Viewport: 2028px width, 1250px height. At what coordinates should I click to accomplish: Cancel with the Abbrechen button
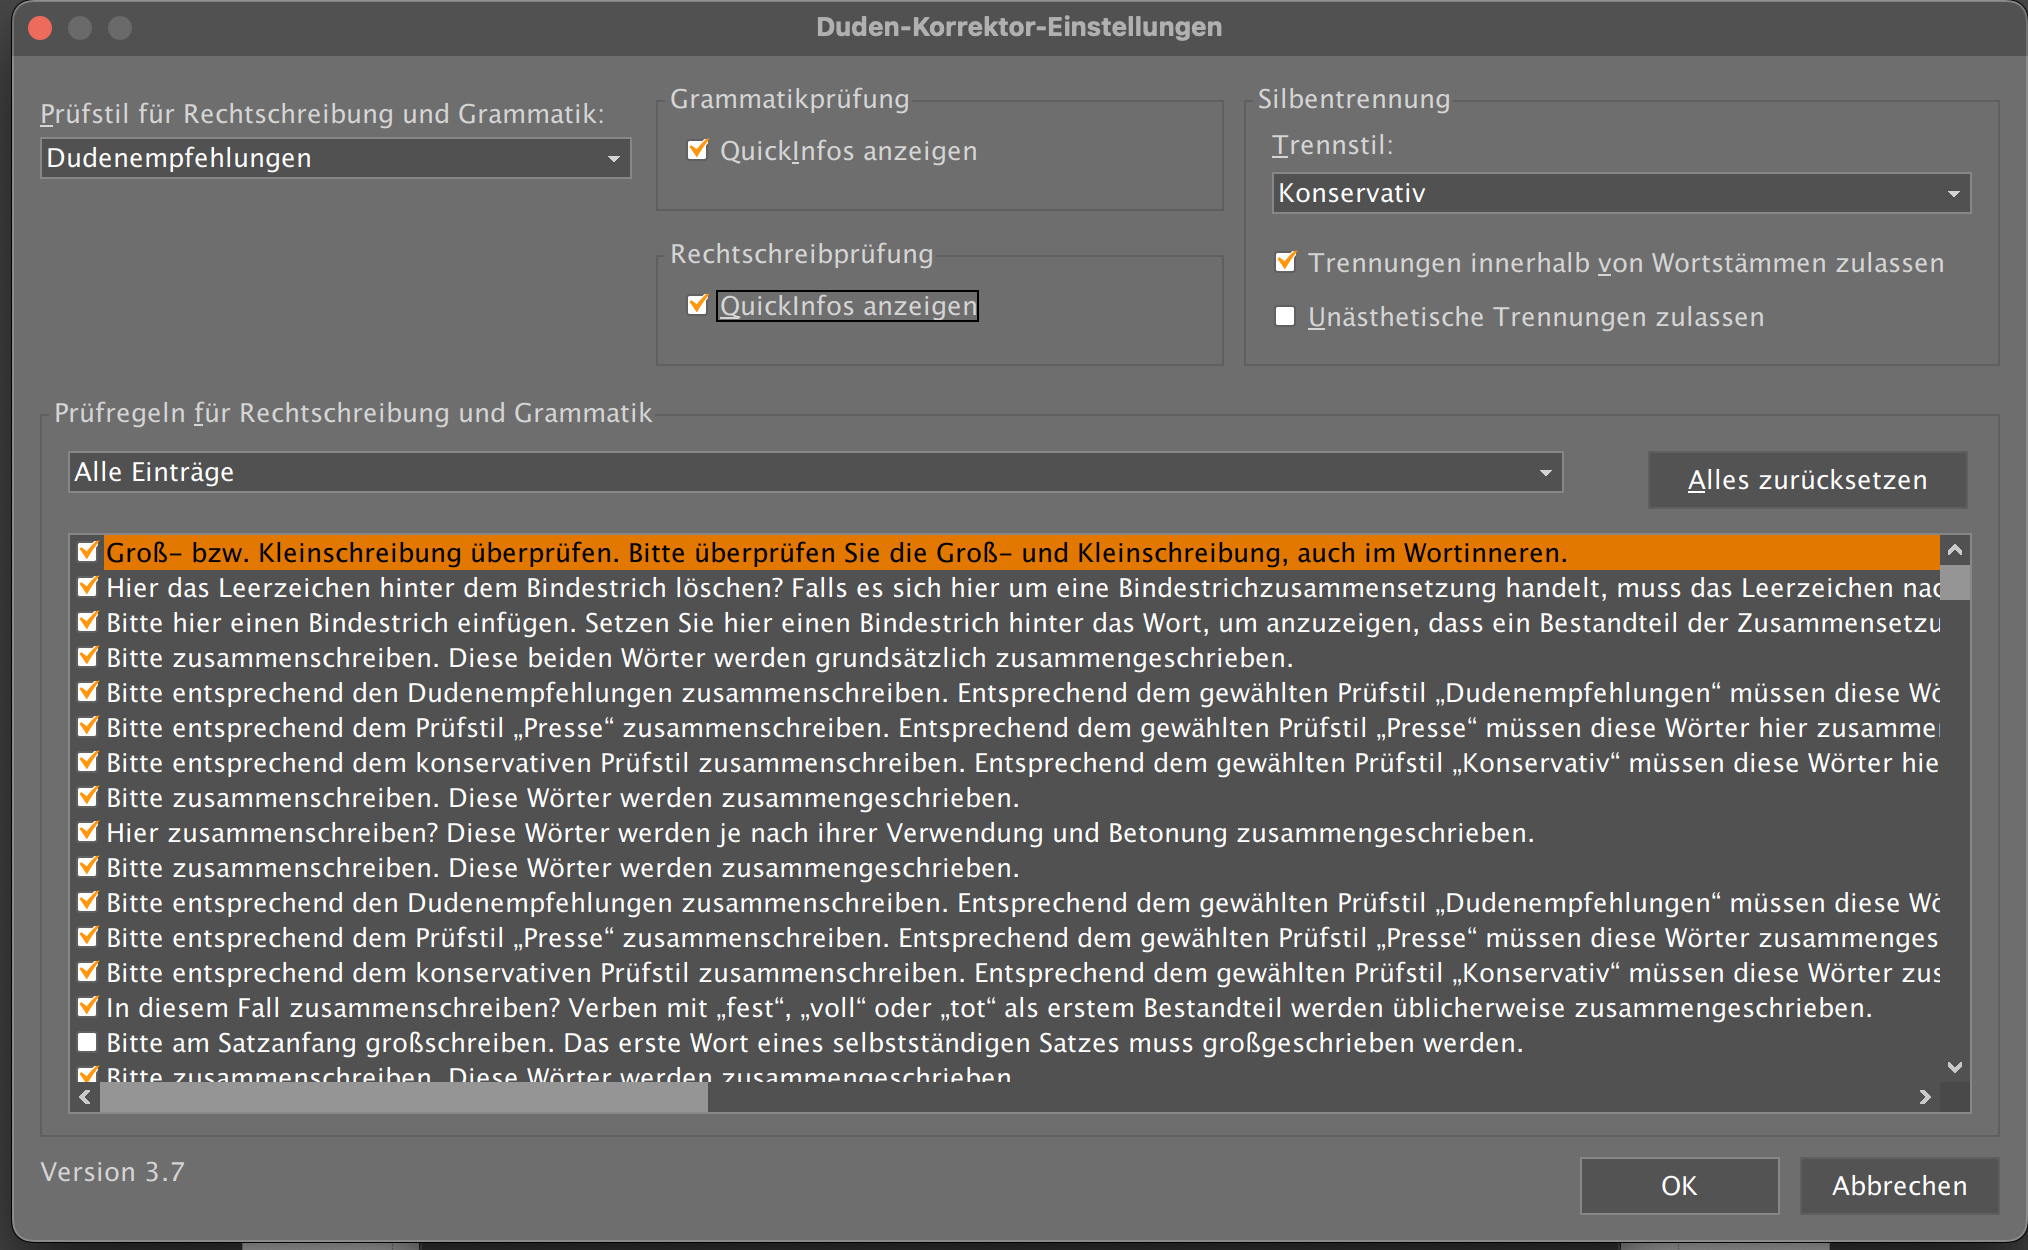[1899, 1186]
